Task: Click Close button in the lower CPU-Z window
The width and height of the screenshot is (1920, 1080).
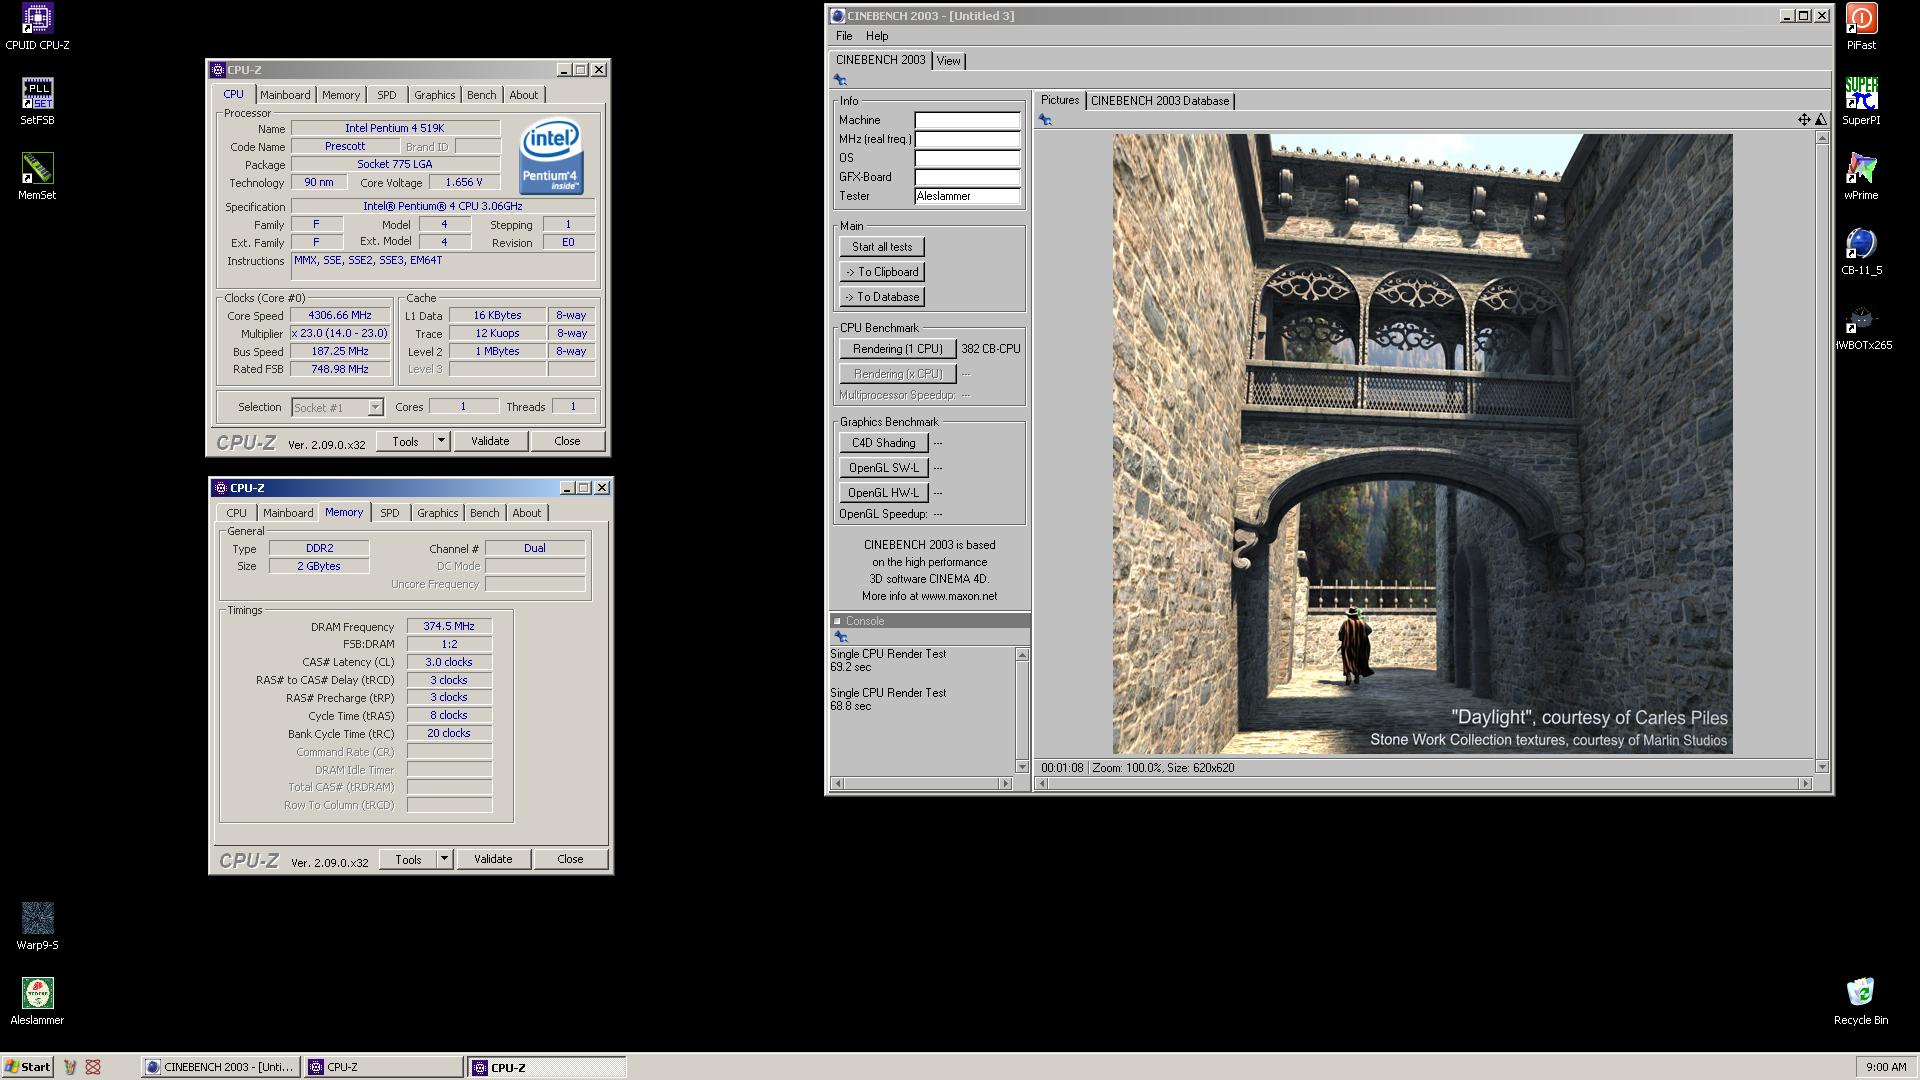Action: pos(570,859)
